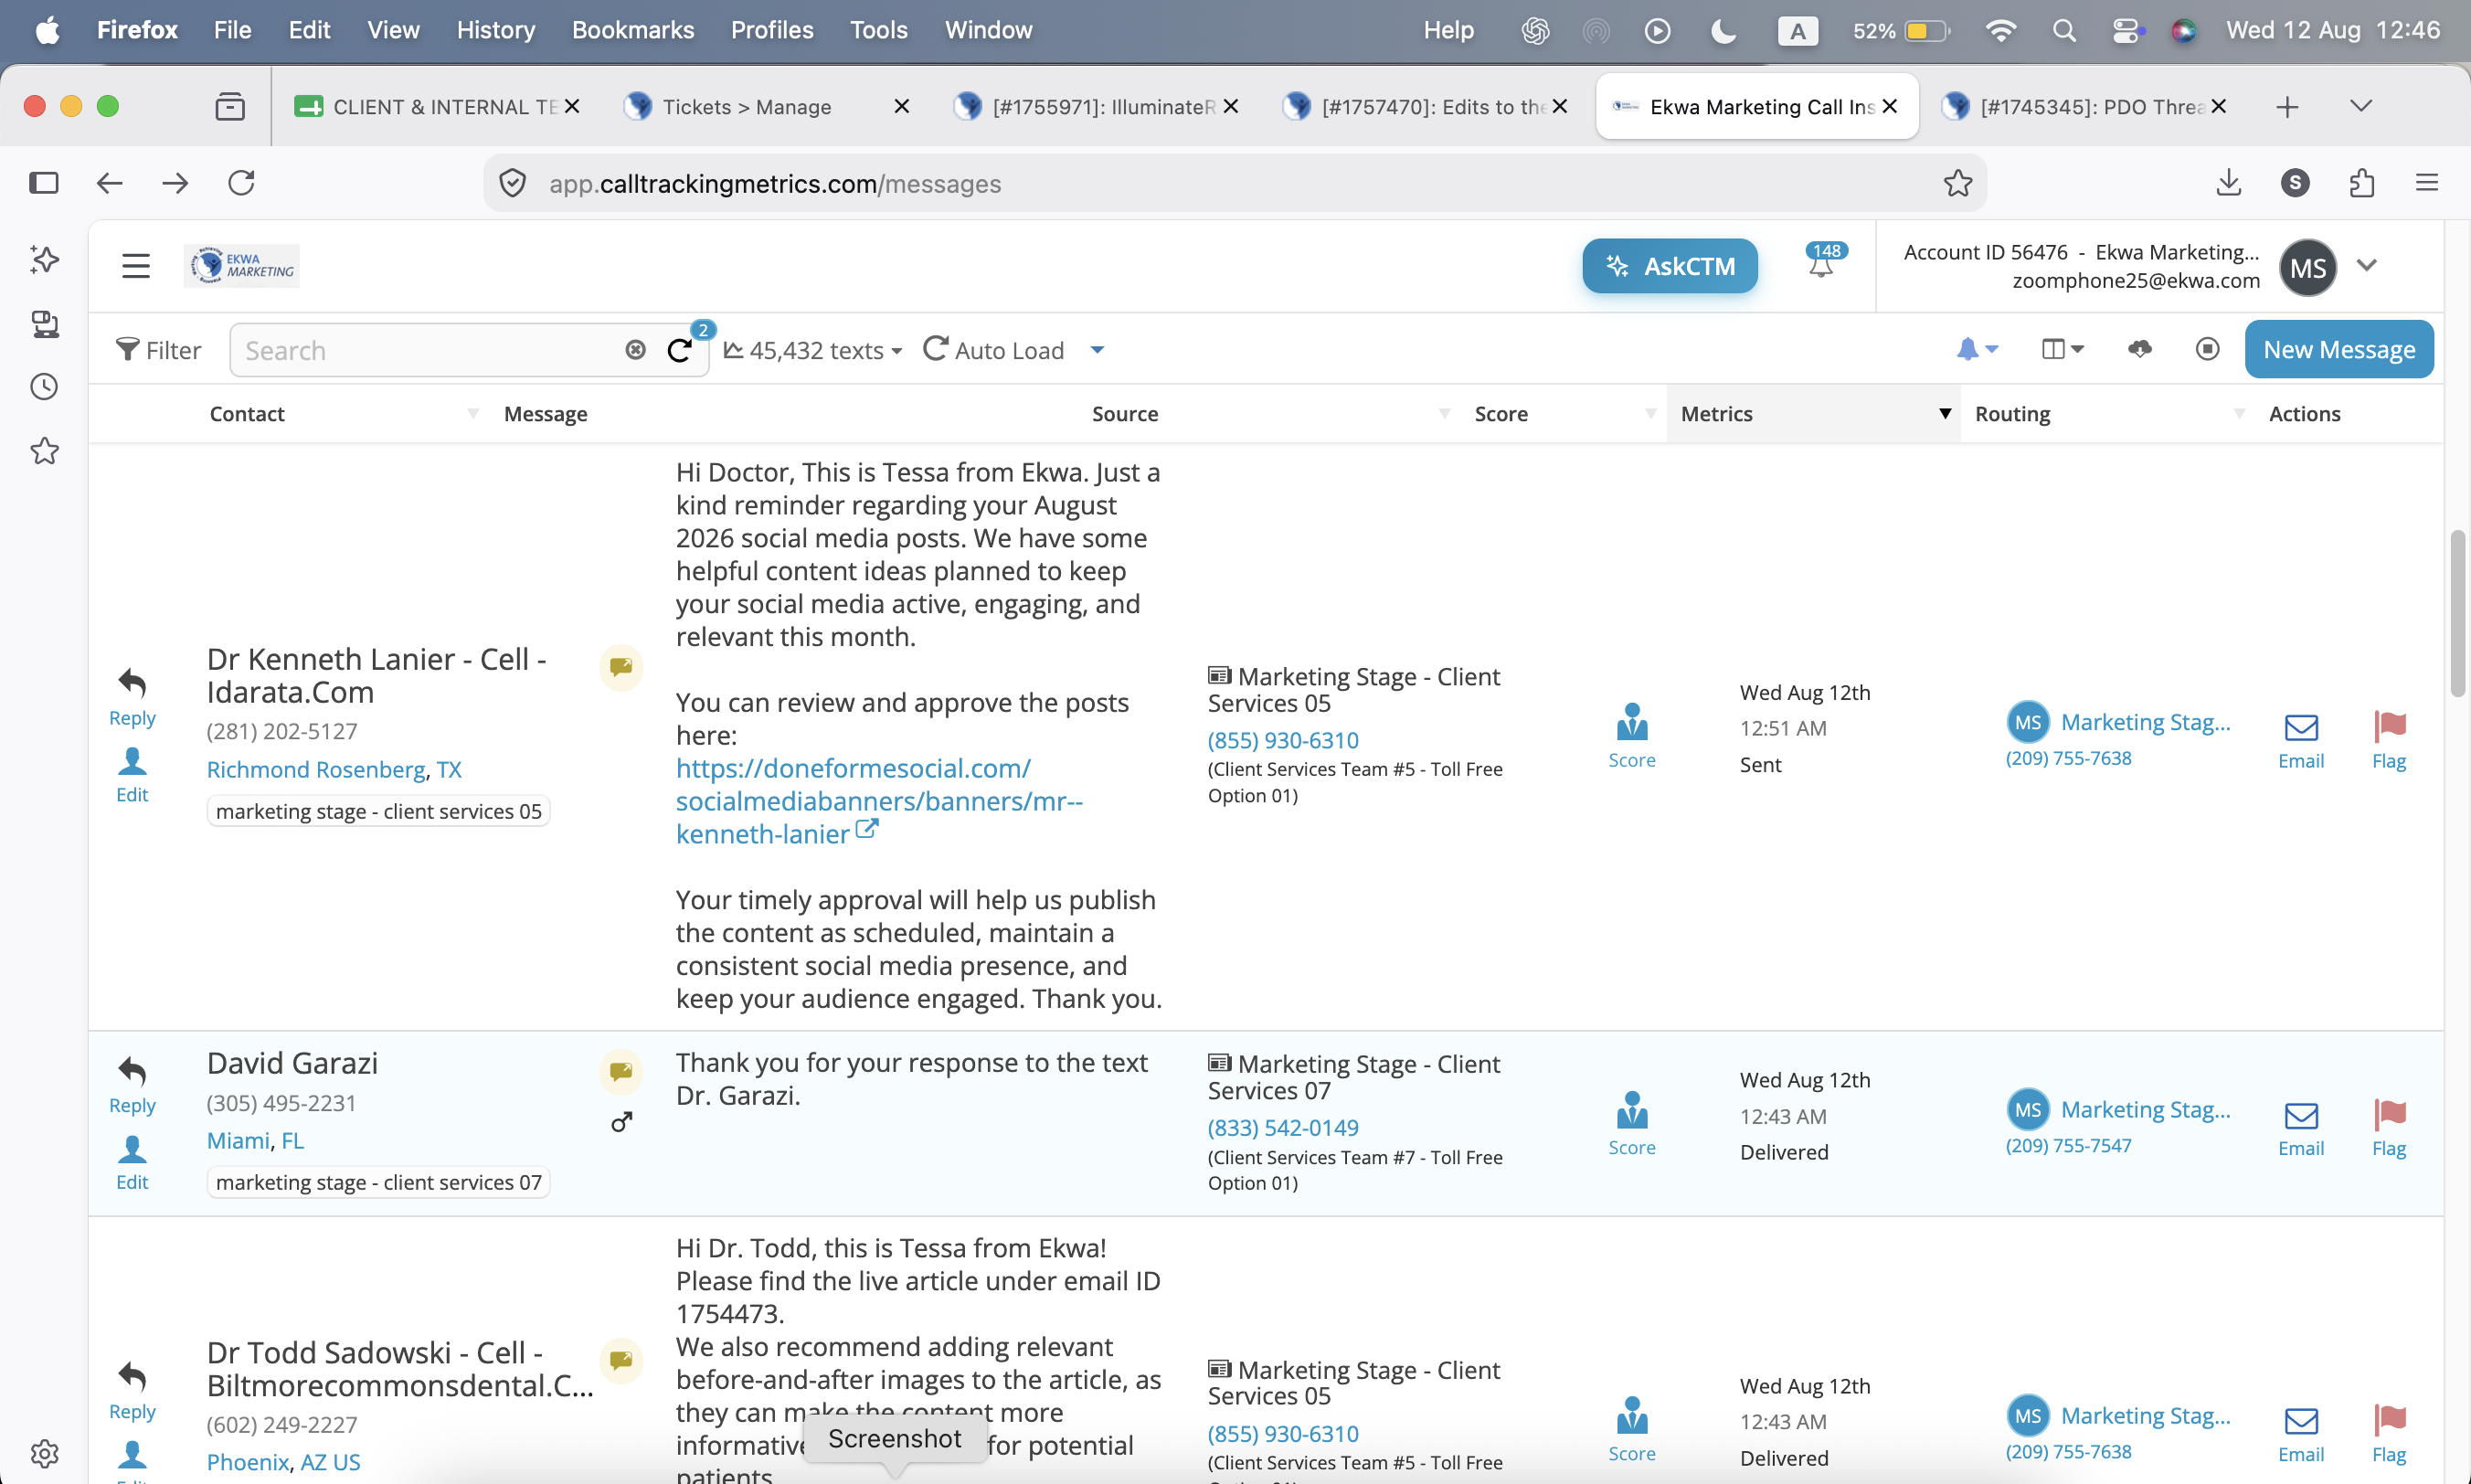The height and width of the screenshot is (1484, 2471).
Task: Open the MS account avatar
Action: [x=2308, y=267]
